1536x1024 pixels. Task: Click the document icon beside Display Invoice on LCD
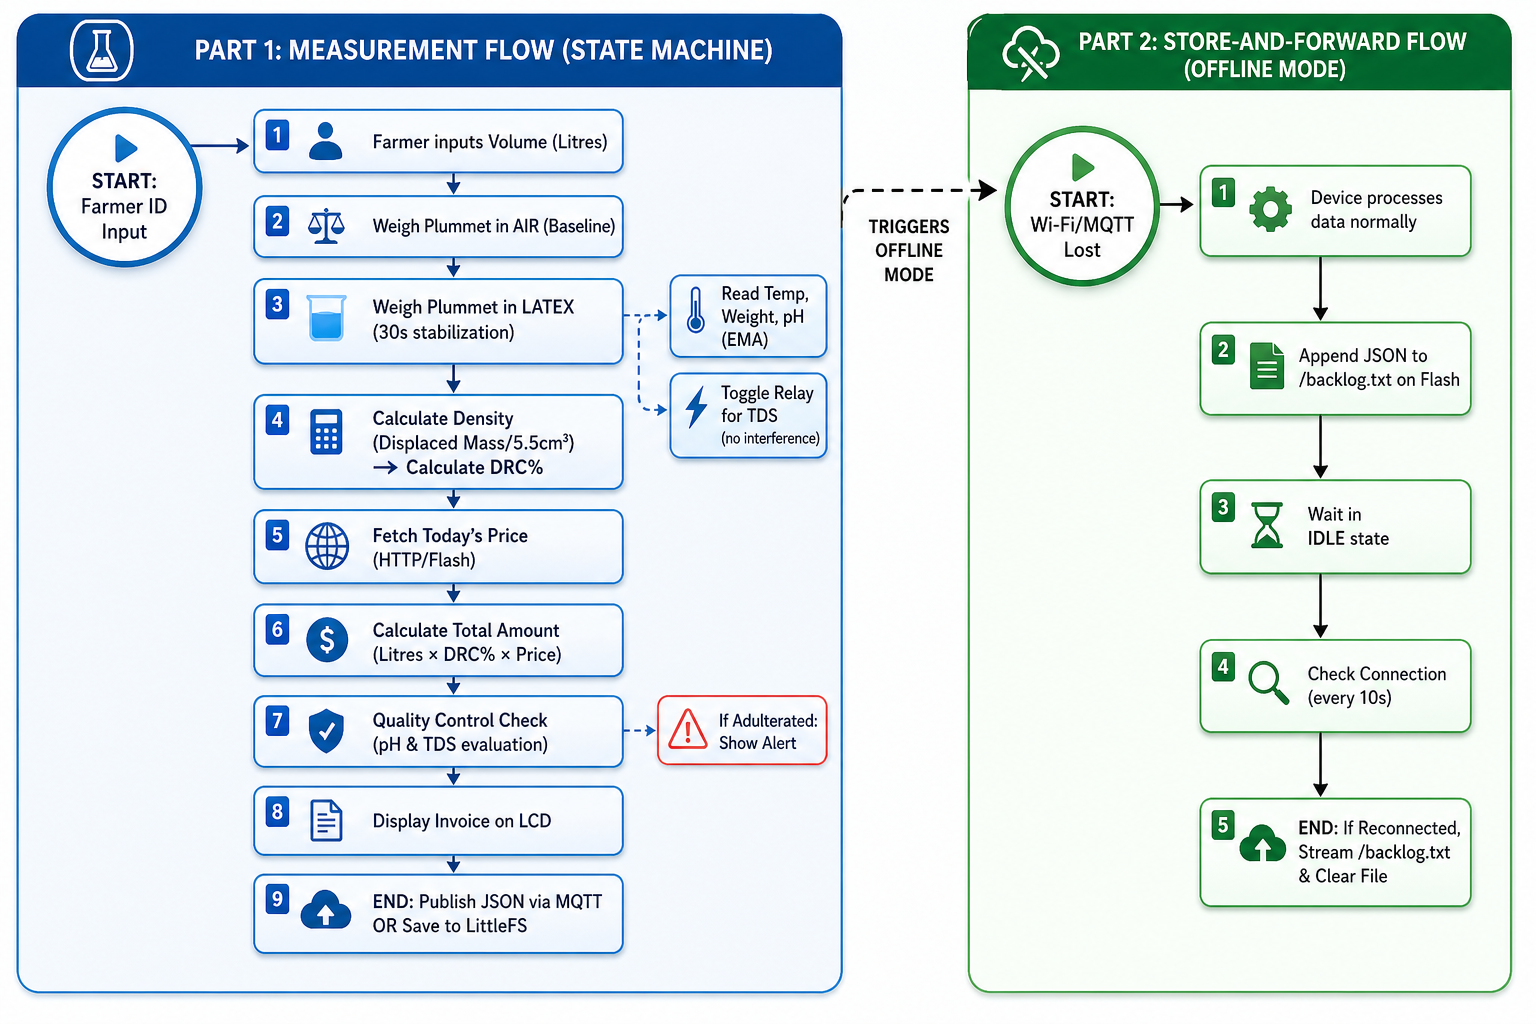pos(326,821)
